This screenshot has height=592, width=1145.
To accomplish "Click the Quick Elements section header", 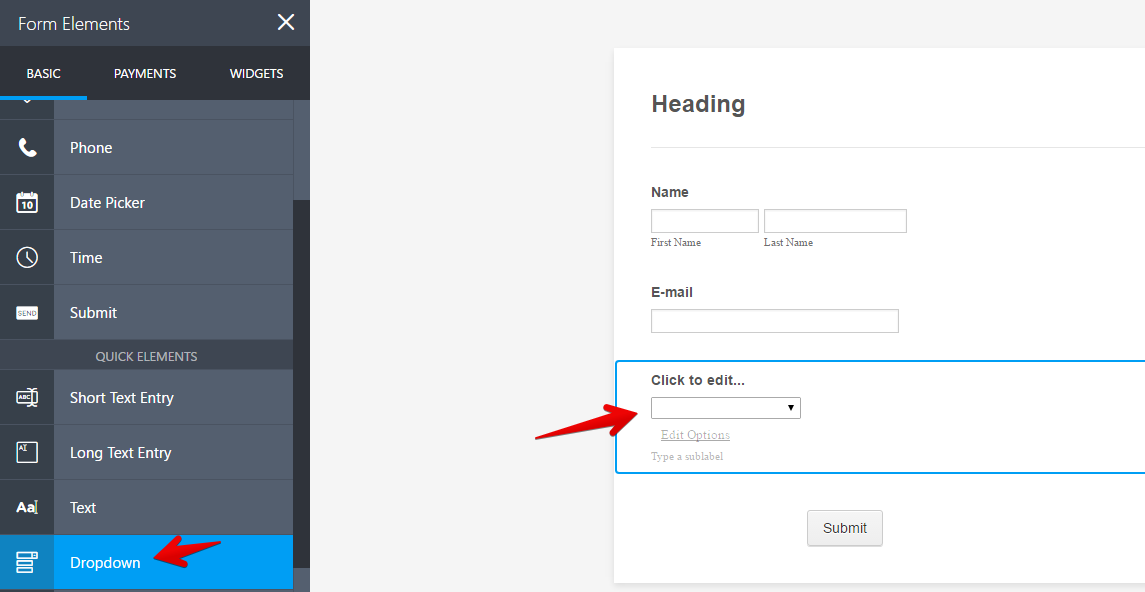I will pos(147,355).
